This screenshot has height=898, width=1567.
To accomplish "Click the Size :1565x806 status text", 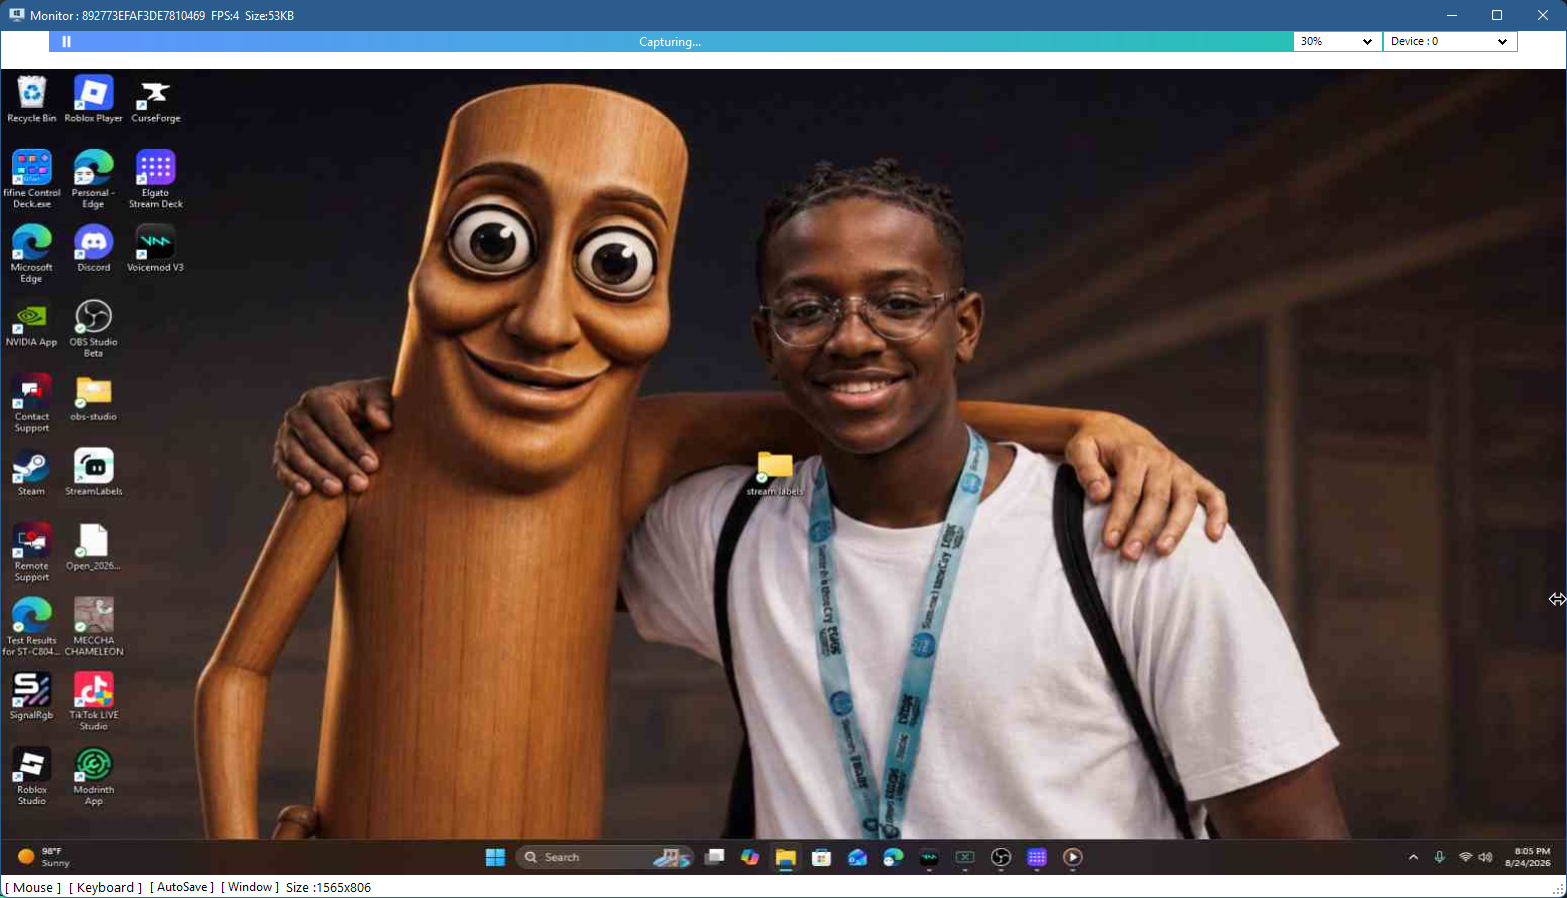I will [328, 887].
